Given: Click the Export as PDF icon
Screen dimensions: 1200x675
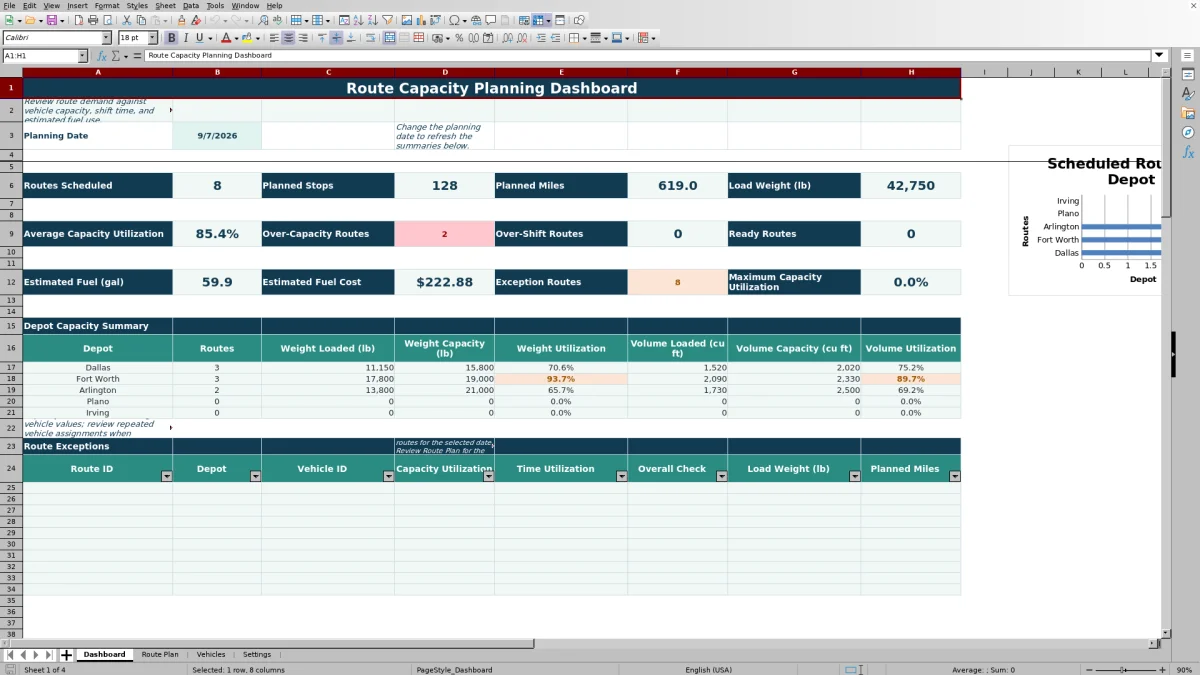Looking at the screenshot, I should tap(77, 20).
